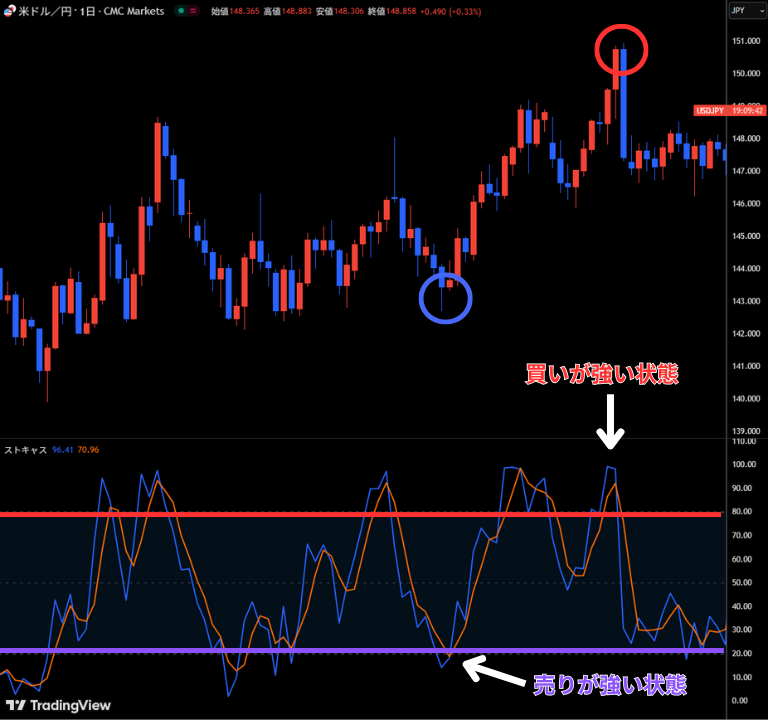The image size is (778, 720).
Task: Click the stochastic %D value 70.96
Action: [x=87, y=450]
